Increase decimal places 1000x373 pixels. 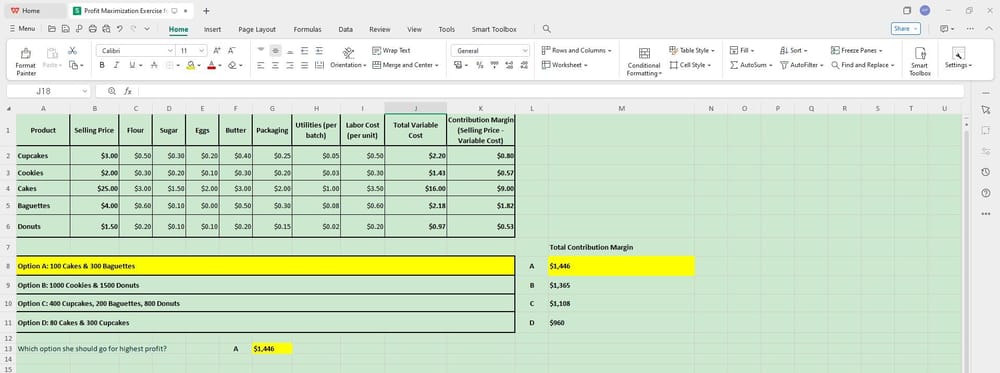(x=509, y=65)
